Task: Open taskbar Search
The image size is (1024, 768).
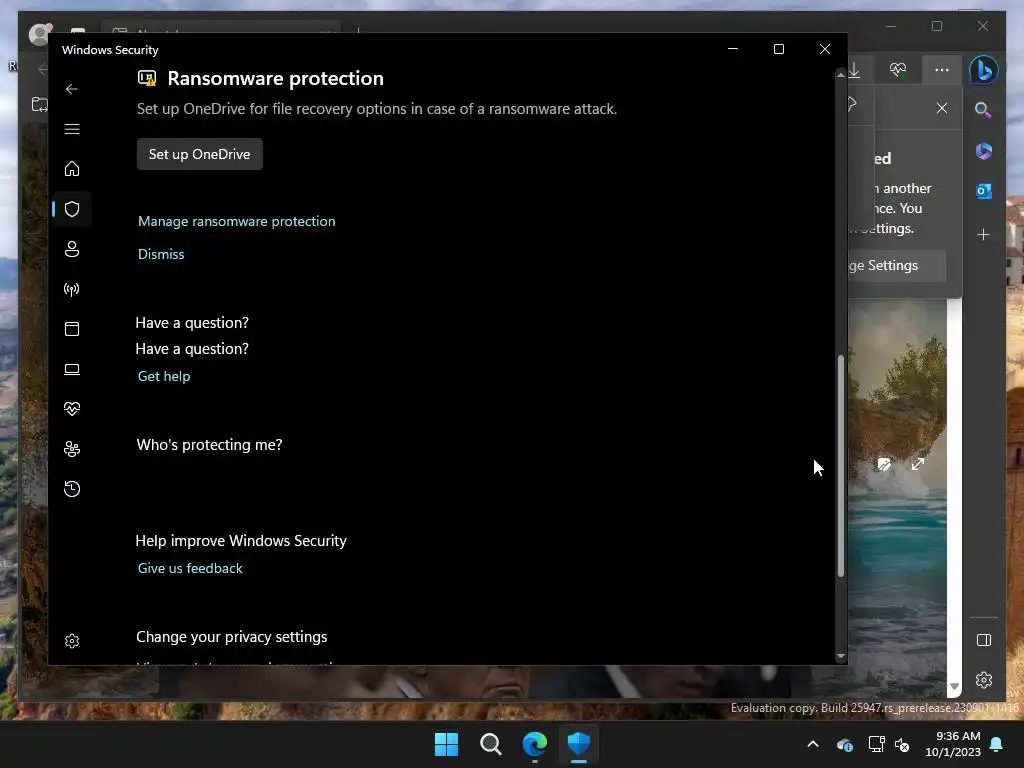Action: [x=490, y=744]
